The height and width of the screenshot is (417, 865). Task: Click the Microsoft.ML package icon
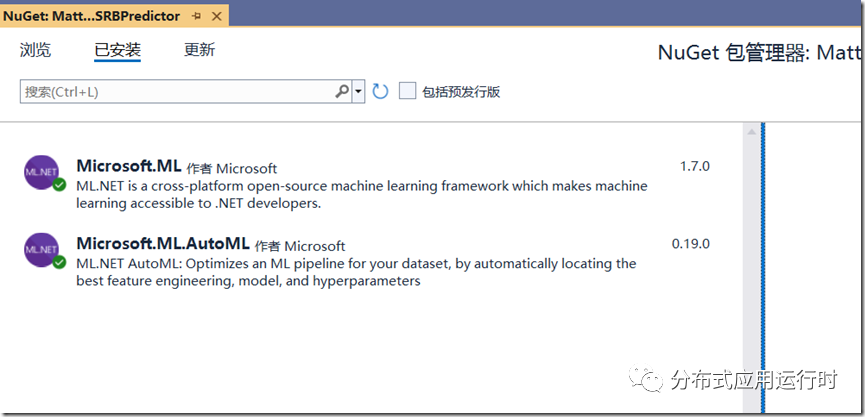[41, 172]
